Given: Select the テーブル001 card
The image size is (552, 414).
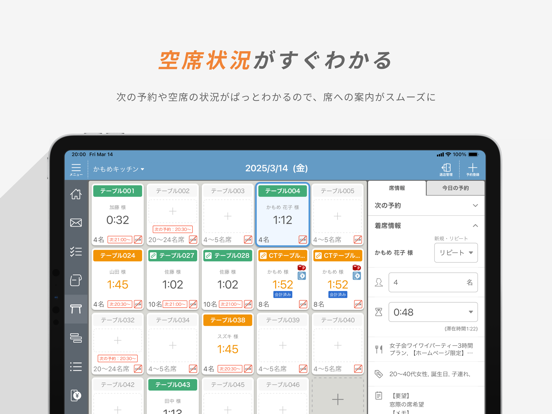Looking at the screenshot, I should pos(118,214).
